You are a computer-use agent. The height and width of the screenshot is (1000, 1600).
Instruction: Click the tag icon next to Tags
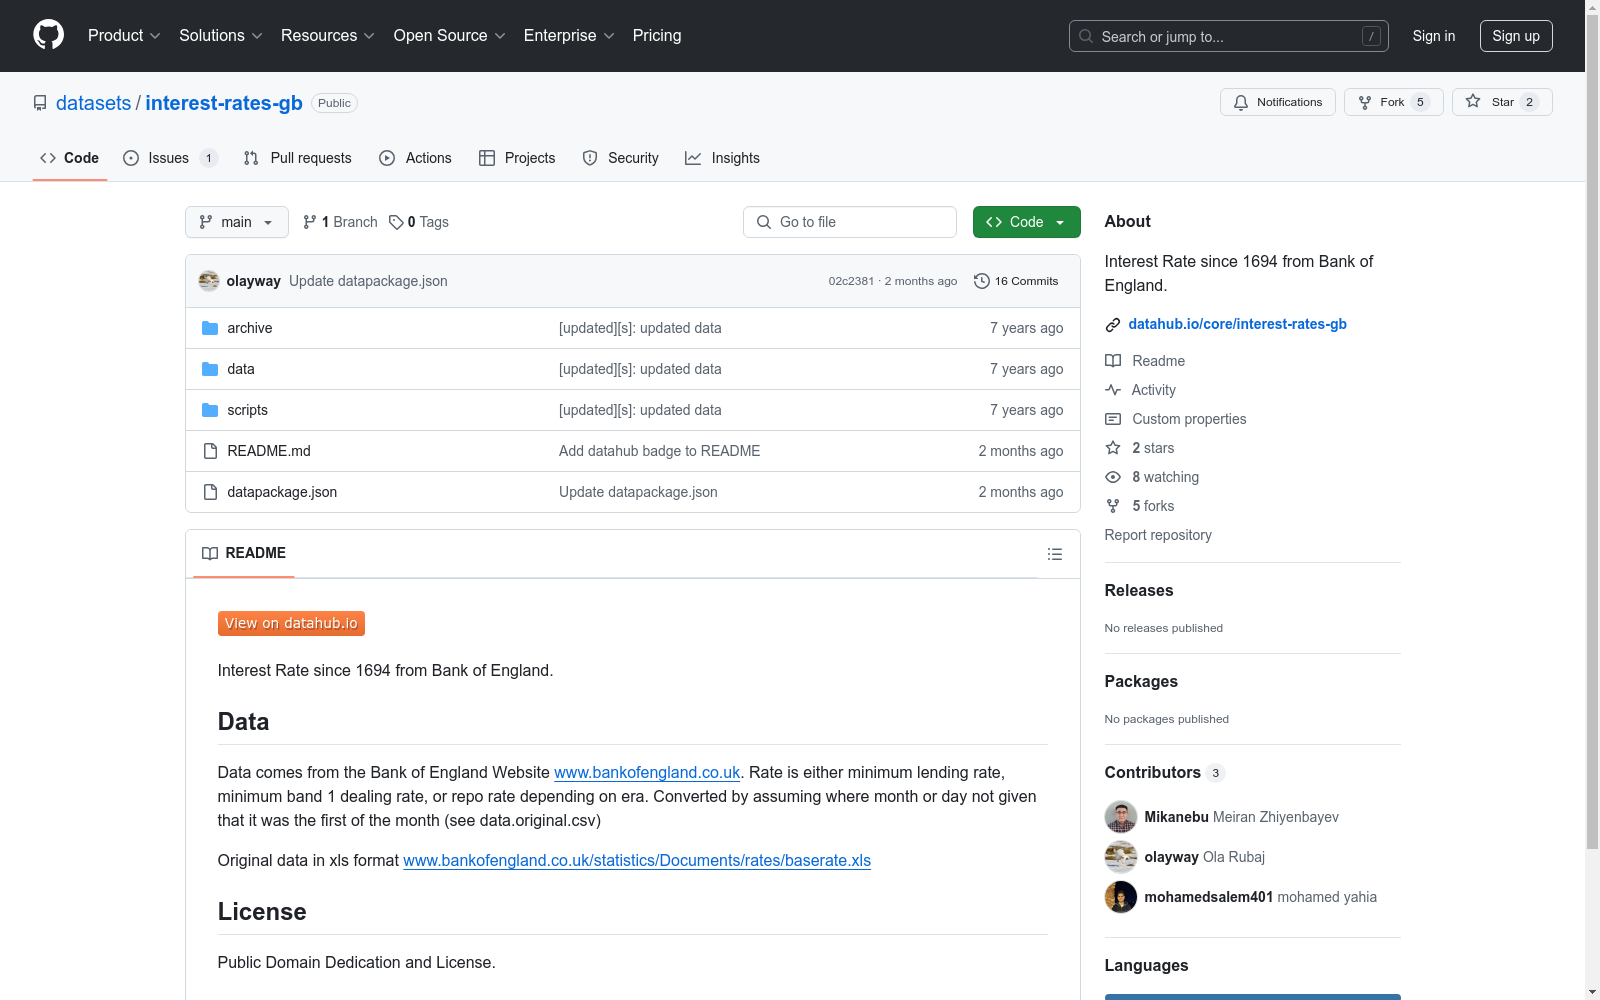pos(396,222)
